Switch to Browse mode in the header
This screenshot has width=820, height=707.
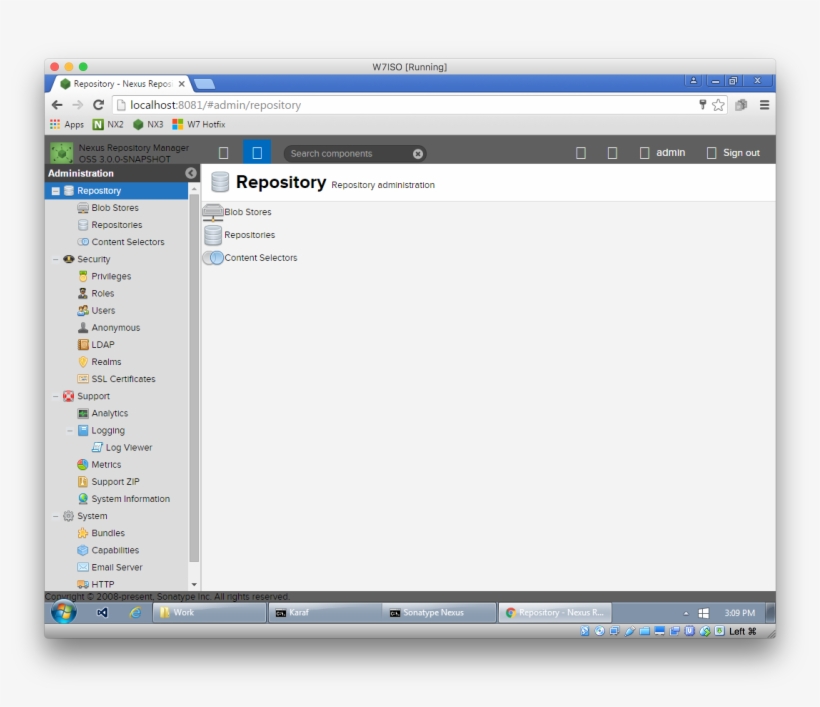[x=224, y=151]
